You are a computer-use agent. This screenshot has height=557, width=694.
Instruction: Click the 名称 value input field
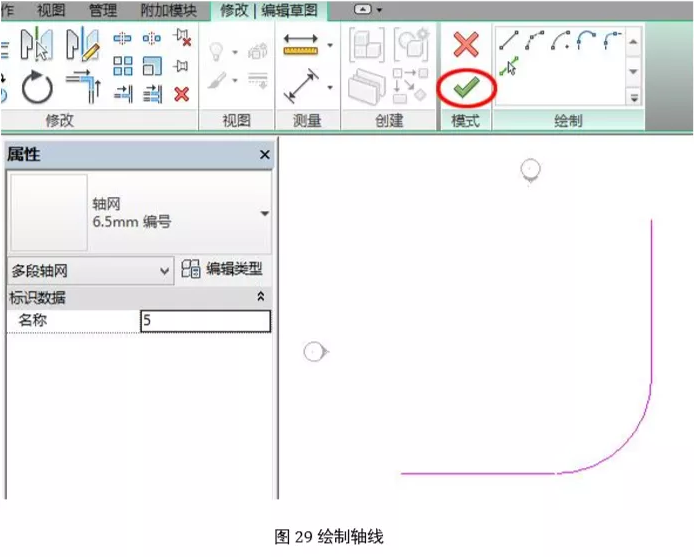(204, 321)
